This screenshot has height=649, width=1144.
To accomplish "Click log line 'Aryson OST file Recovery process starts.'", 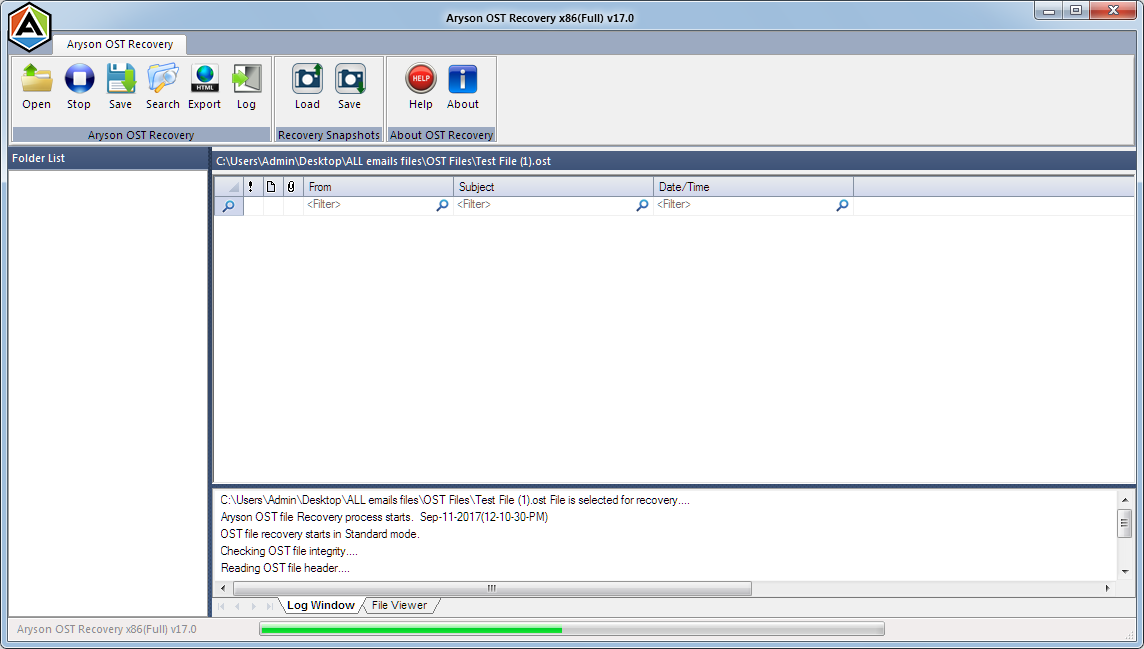I will [x=316, y=517].
